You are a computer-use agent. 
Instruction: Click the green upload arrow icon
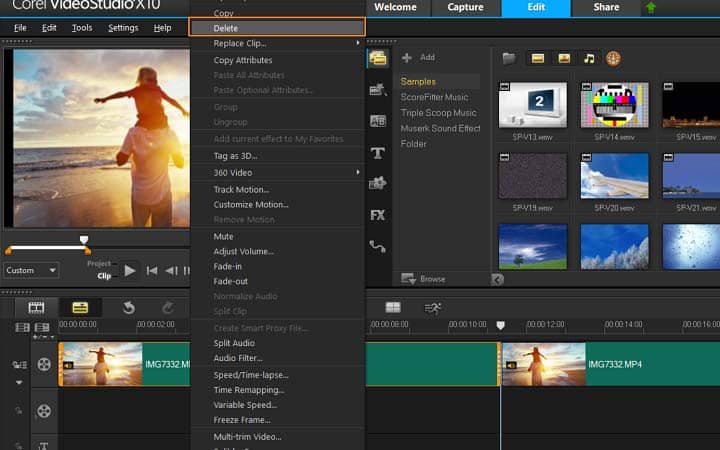coord(651,7)
